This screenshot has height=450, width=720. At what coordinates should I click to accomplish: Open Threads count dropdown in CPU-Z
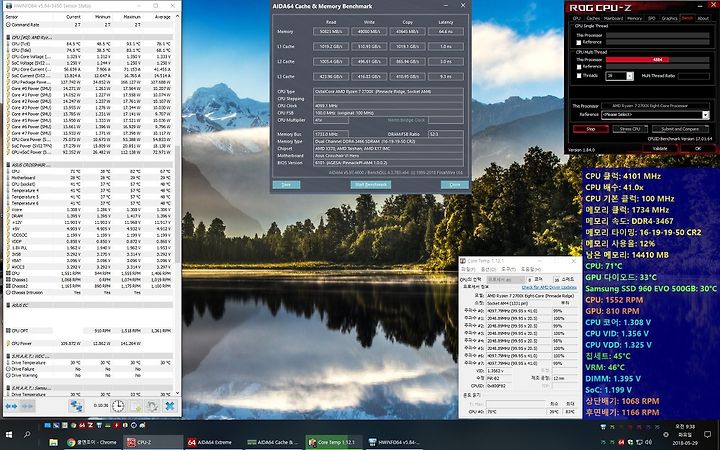coord(630,76)
